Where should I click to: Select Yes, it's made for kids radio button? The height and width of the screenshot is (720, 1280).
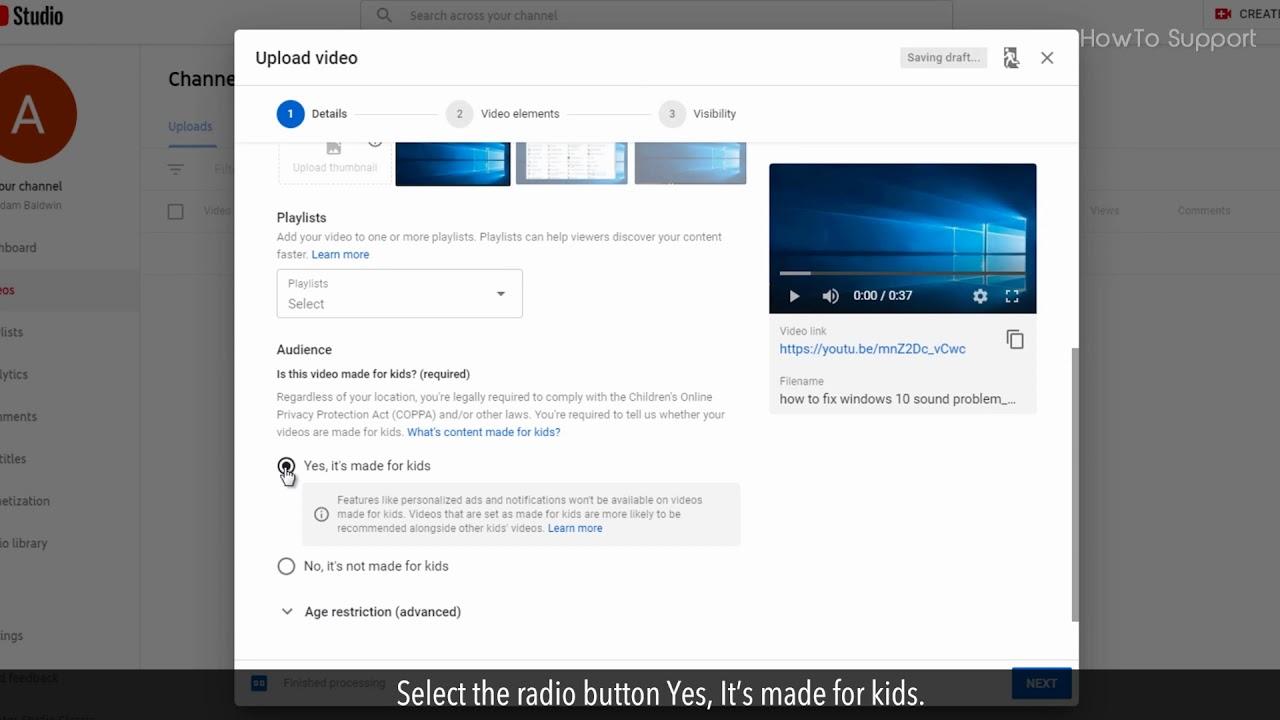click(x=286, y=466)
